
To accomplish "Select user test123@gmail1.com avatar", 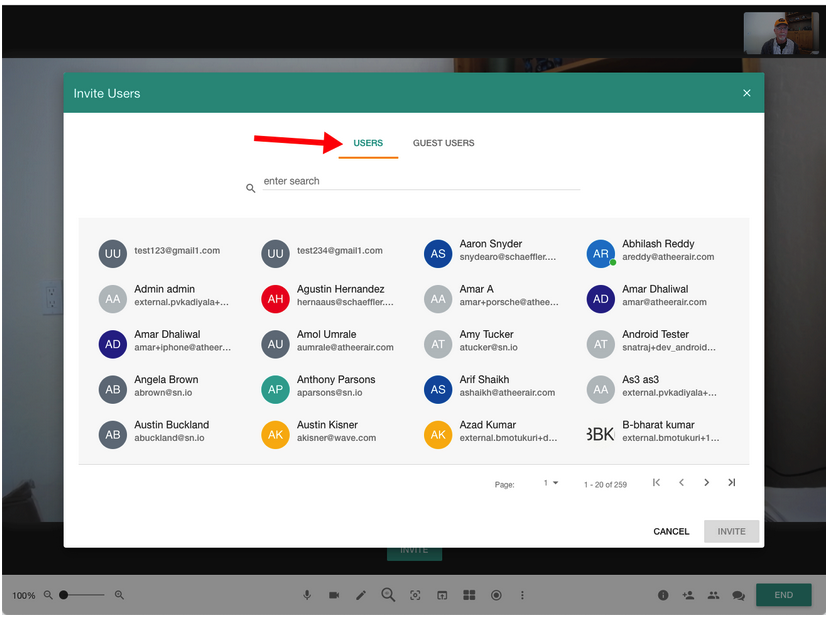I will point(113,254).
